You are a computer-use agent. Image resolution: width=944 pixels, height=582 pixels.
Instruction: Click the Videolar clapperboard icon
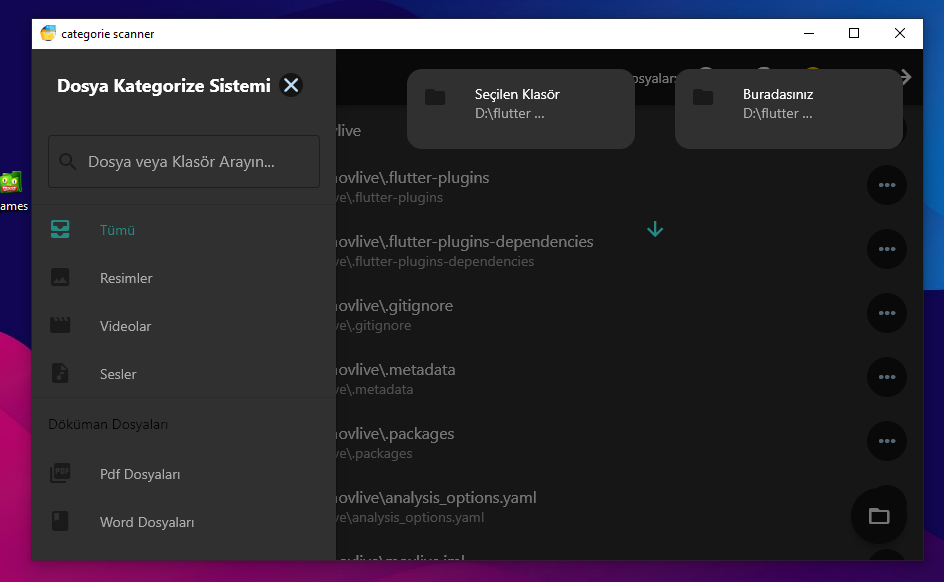pyautogui.click(x=60, y=326)
